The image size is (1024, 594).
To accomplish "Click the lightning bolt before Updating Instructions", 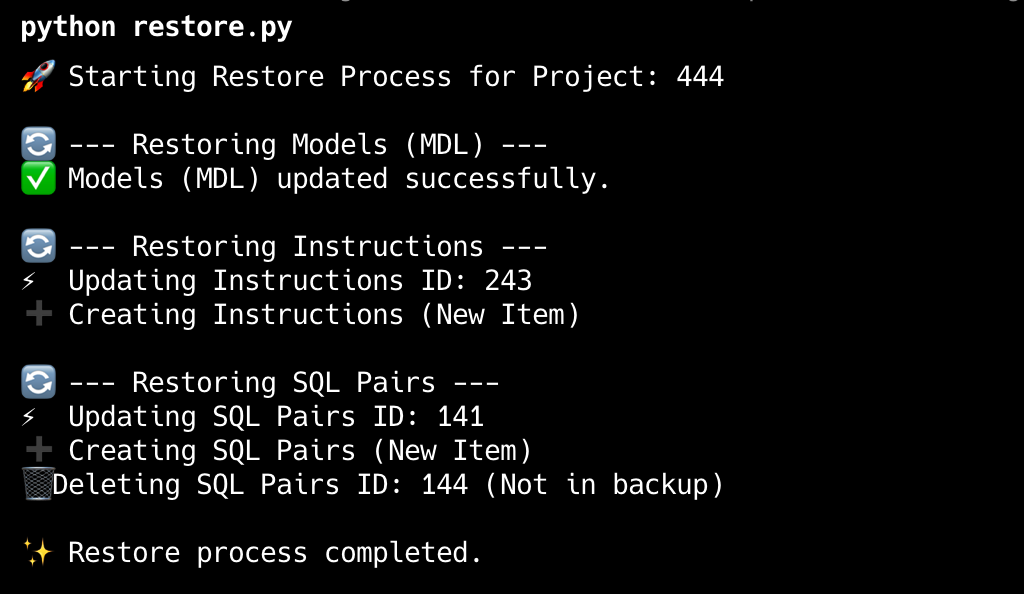I will [x=29, y=281].
